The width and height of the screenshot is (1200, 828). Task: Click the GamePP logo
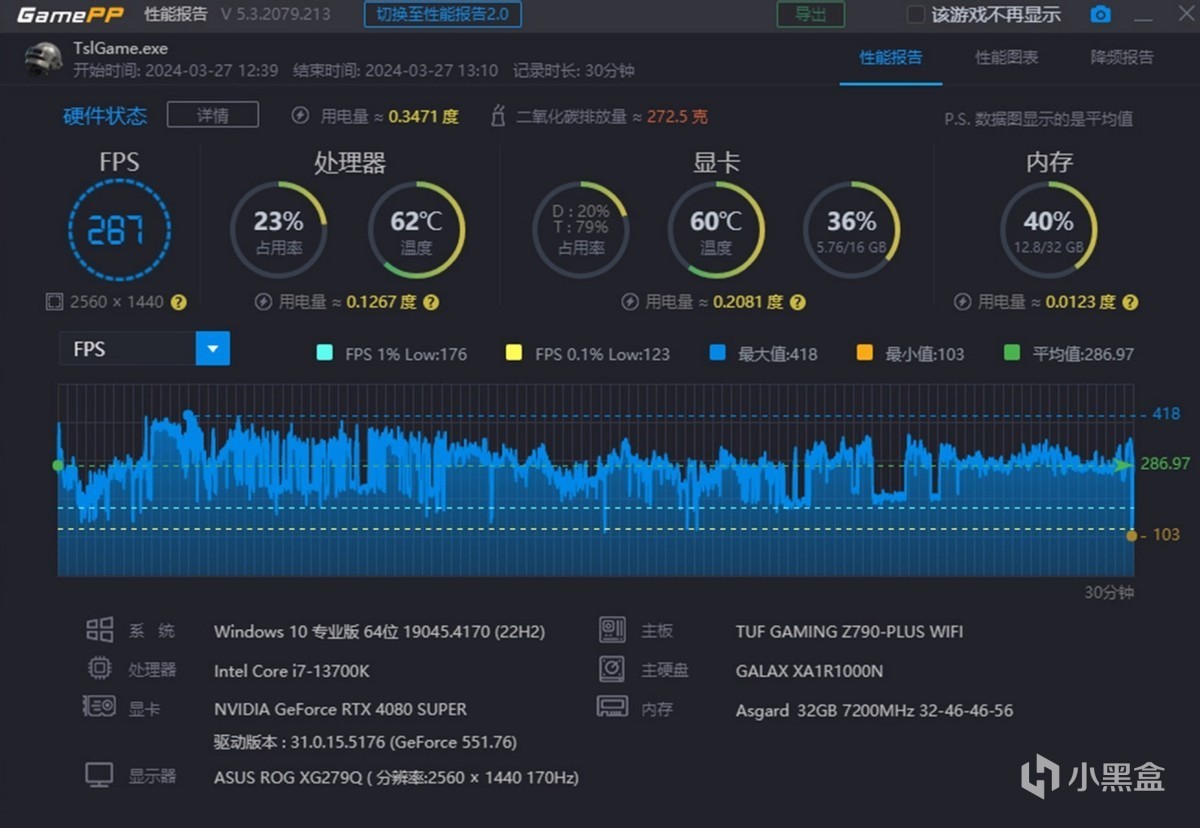[x=70, y=15]
